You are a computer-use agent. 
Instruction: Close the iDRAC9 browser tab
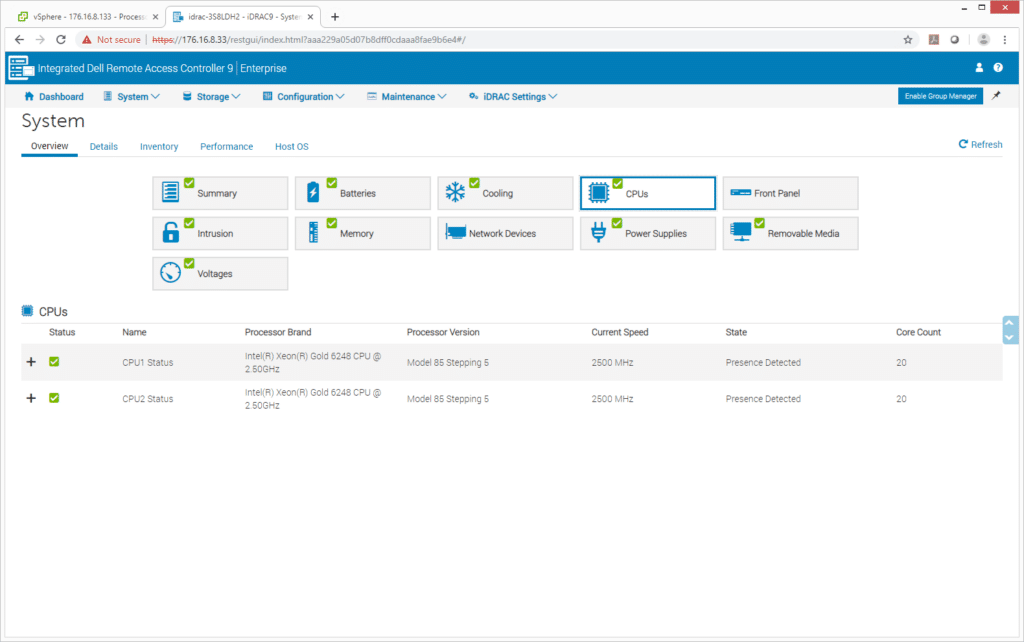coord(310,17)
